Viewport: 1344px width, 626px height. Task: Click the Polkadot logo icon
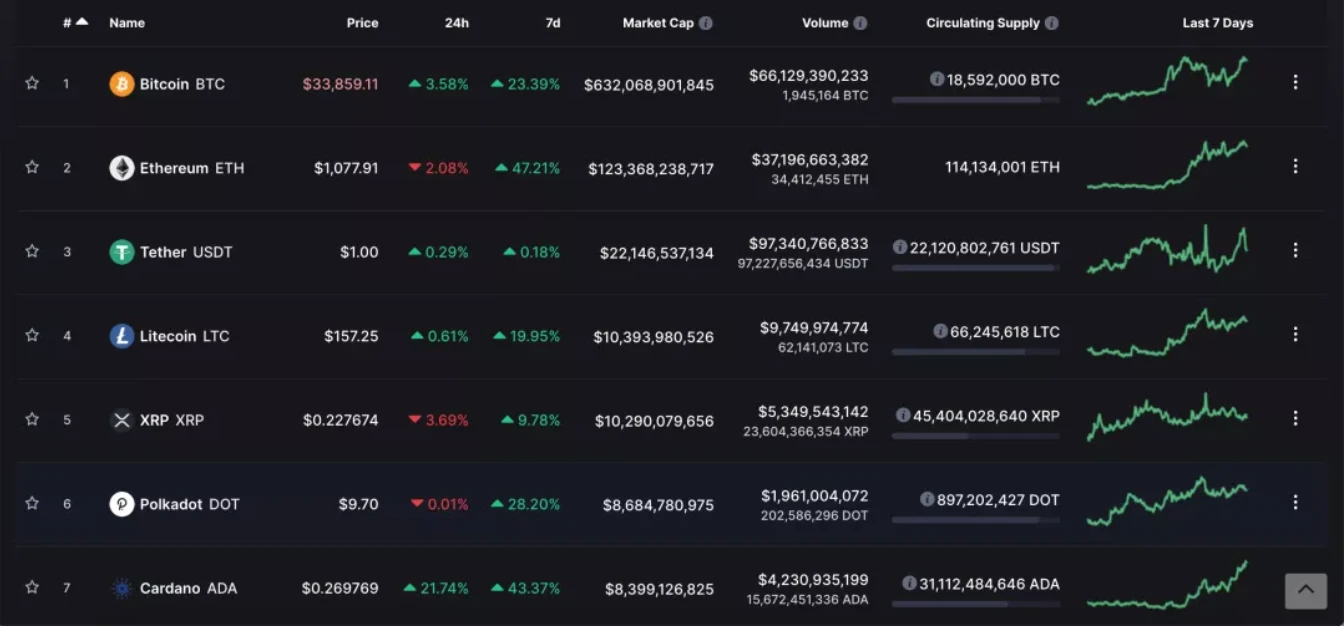point(122,504)
